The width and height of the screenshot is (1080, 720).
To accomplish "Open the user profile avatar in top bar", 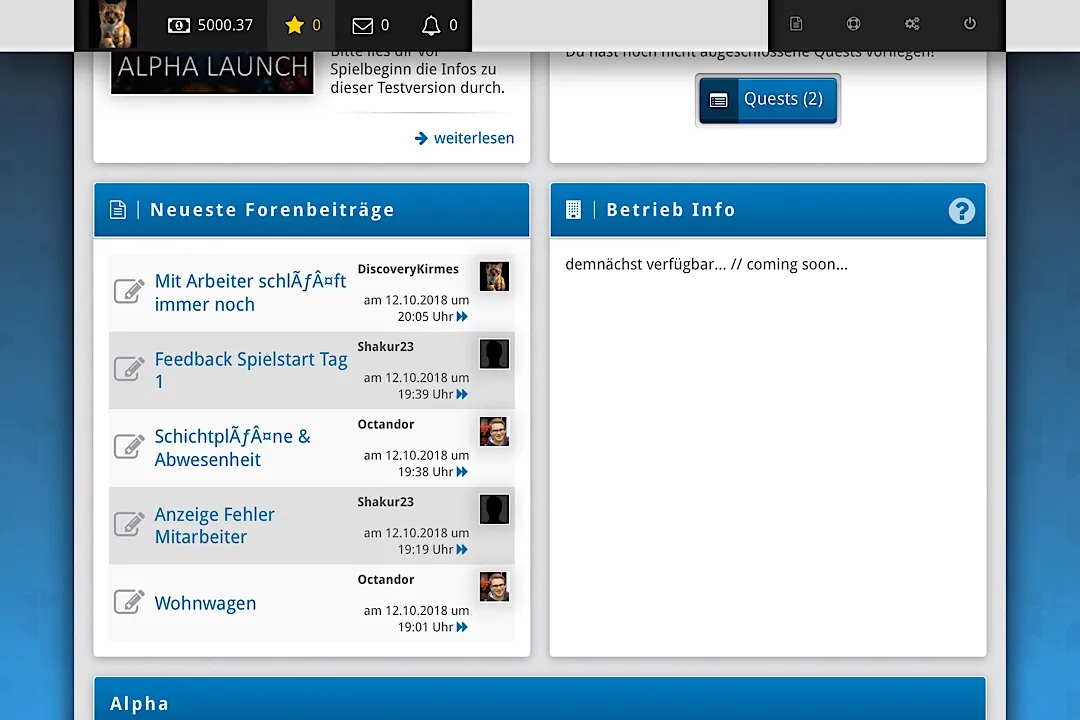I will coord(112,25).
